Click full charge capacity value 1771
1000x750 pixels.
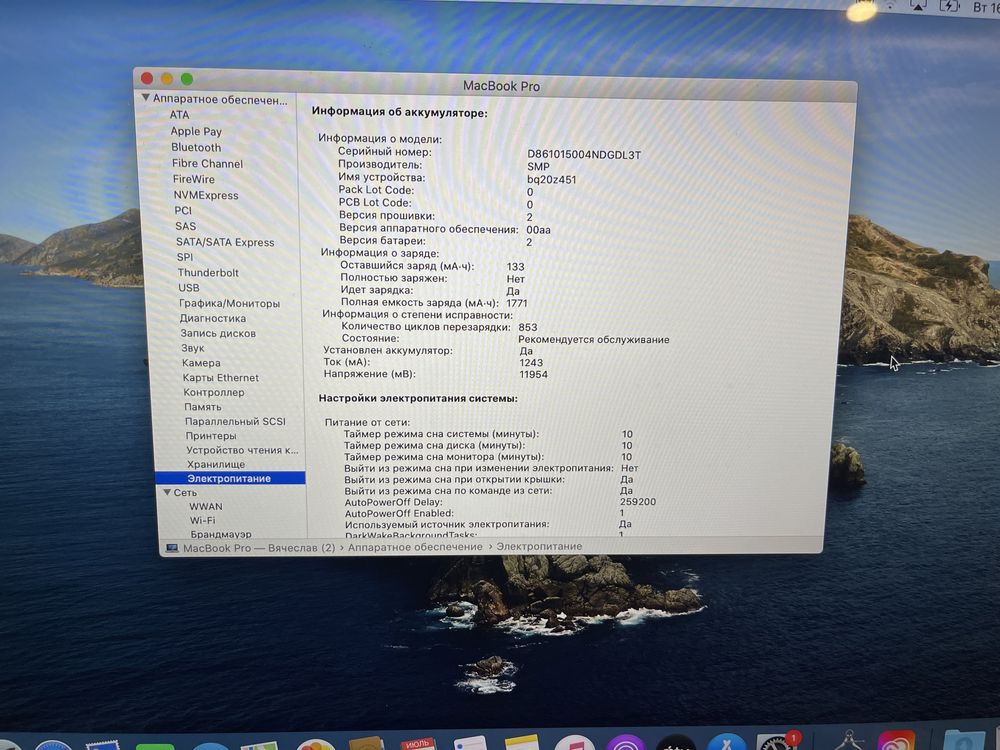[517, 303]
